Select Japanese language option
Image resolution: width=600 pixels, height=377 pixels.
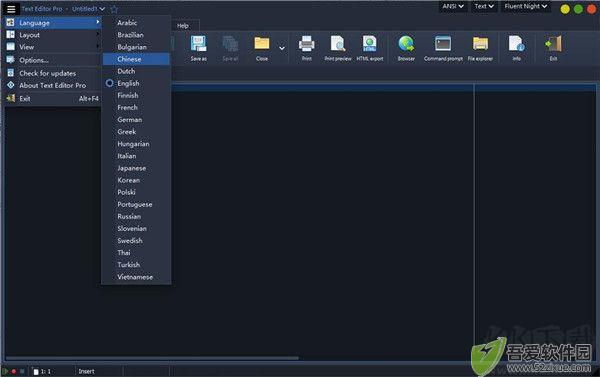(x=136, y=168)
